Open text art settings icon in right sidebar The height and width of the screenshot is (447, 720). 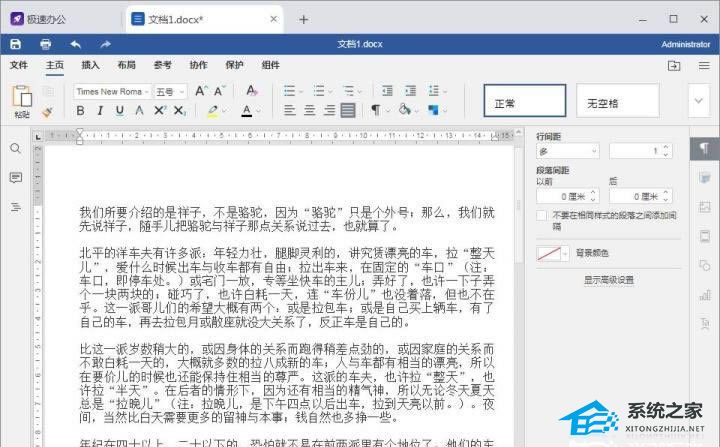pos(705,323)
